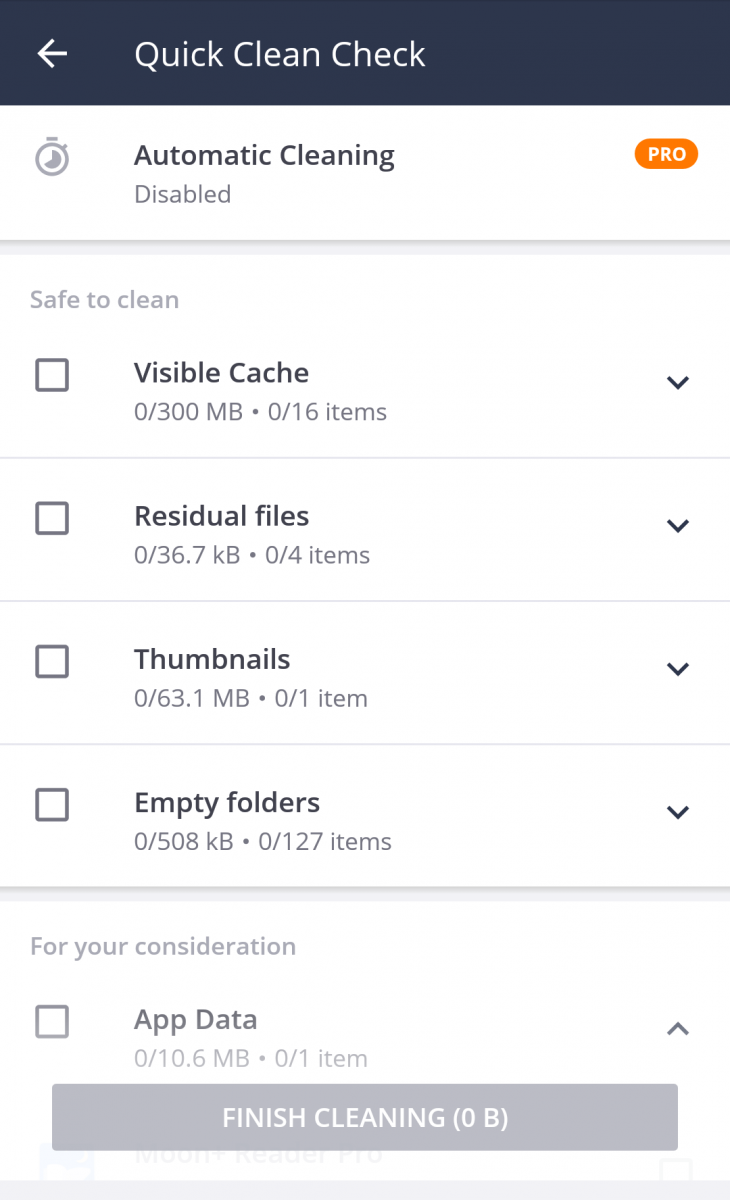Expand the Empty folders section
Viewport: 730px width, 1200px height.
678,811
